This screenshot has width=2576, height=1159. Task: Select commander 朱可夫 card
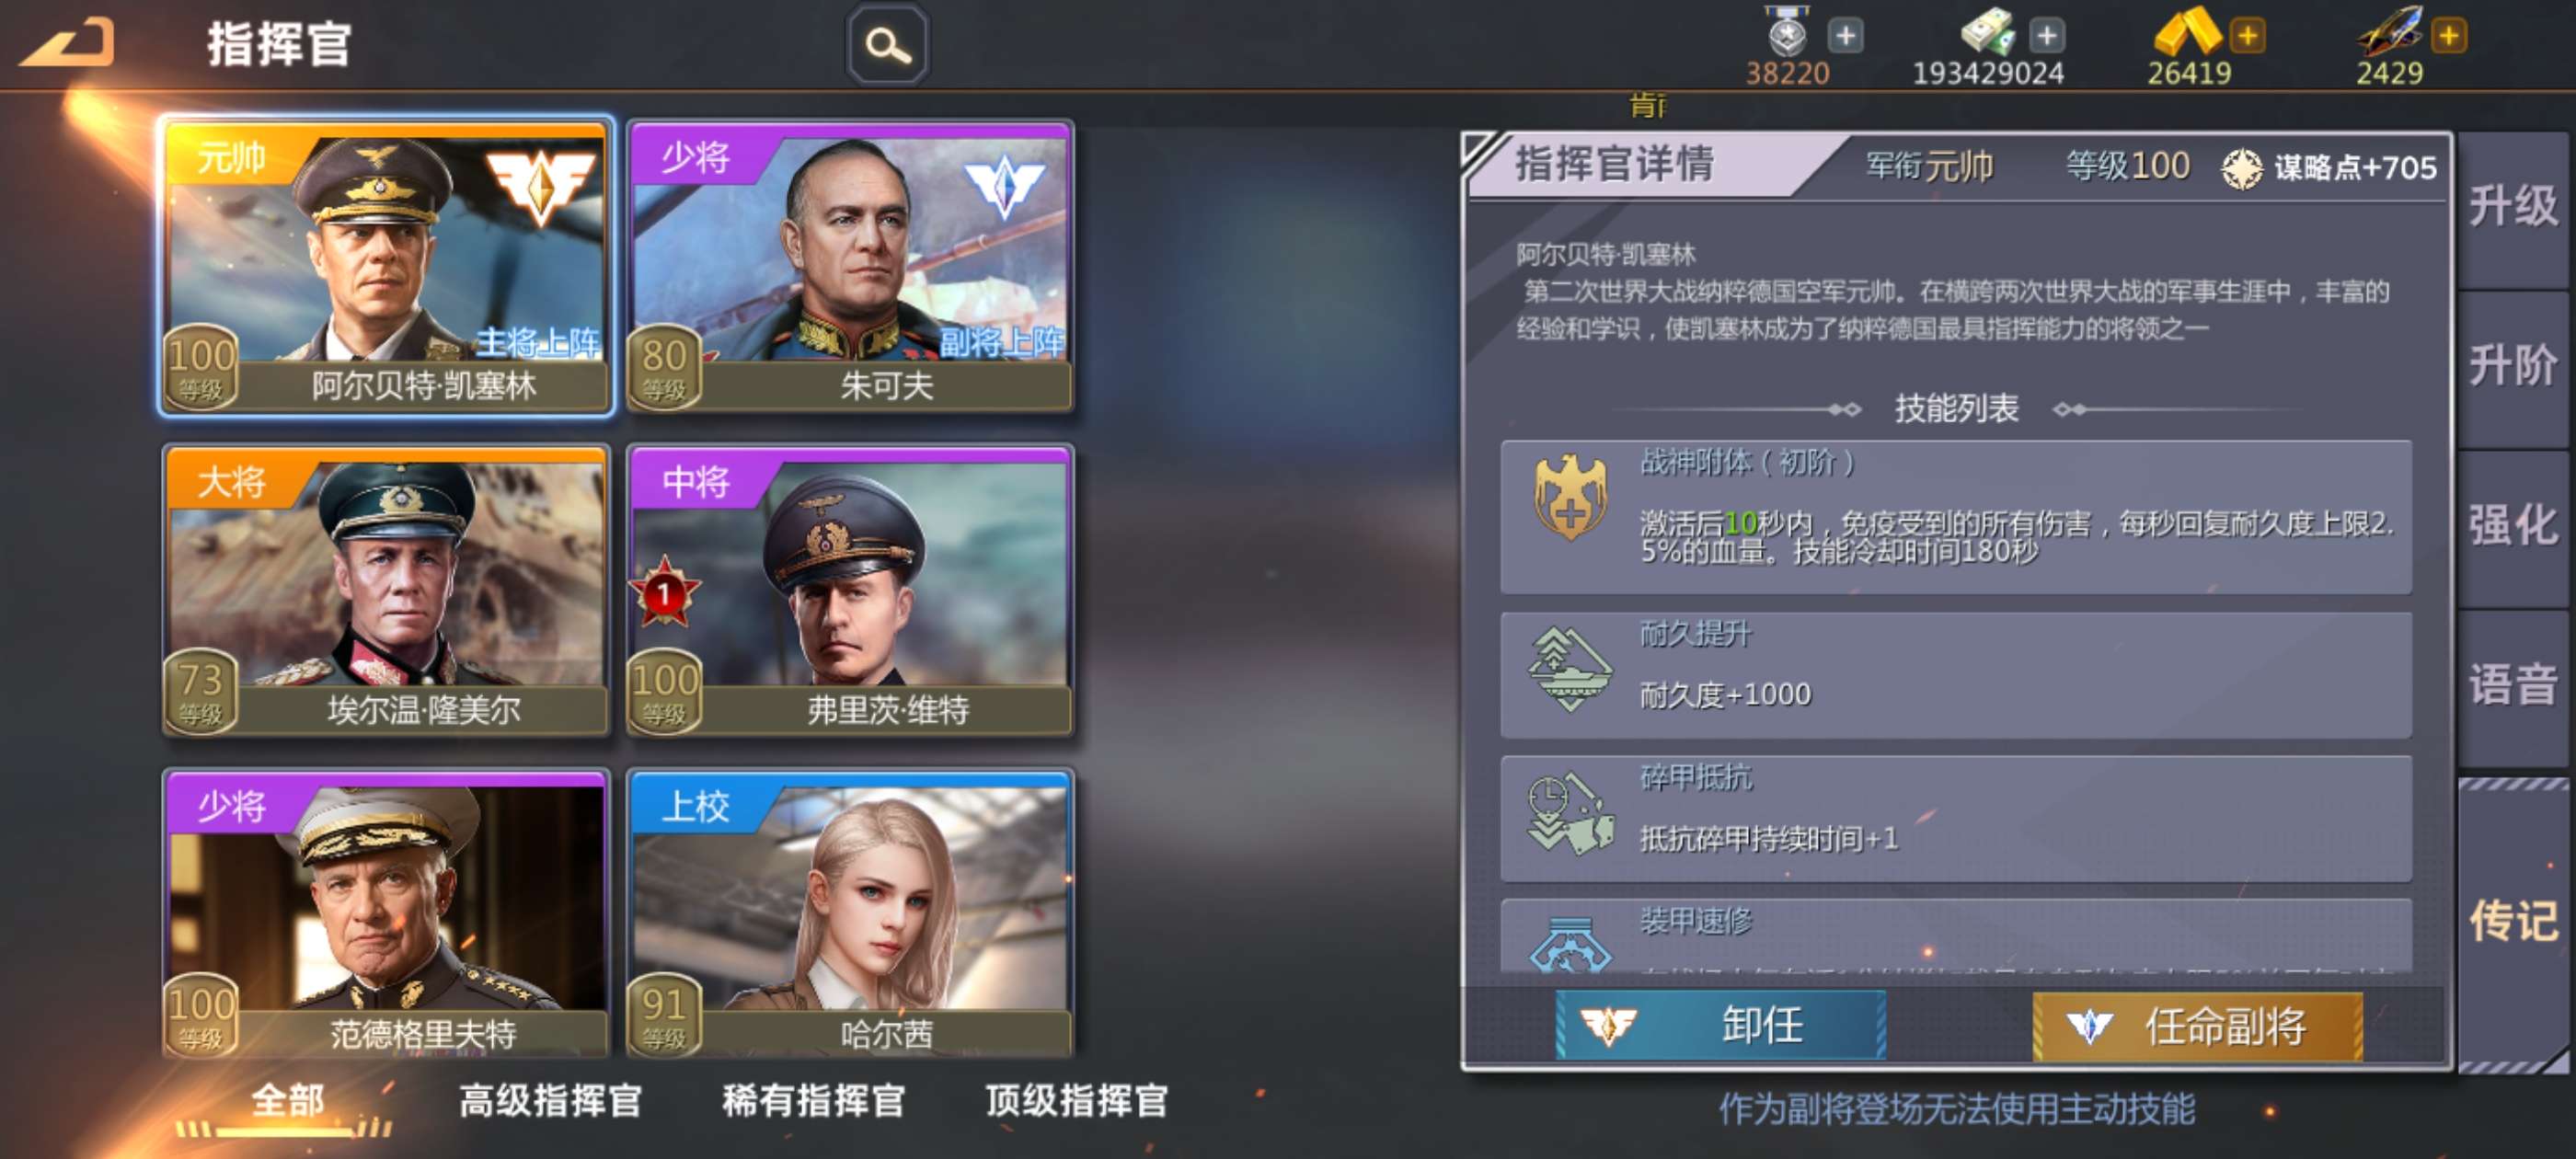click(850, 266)
